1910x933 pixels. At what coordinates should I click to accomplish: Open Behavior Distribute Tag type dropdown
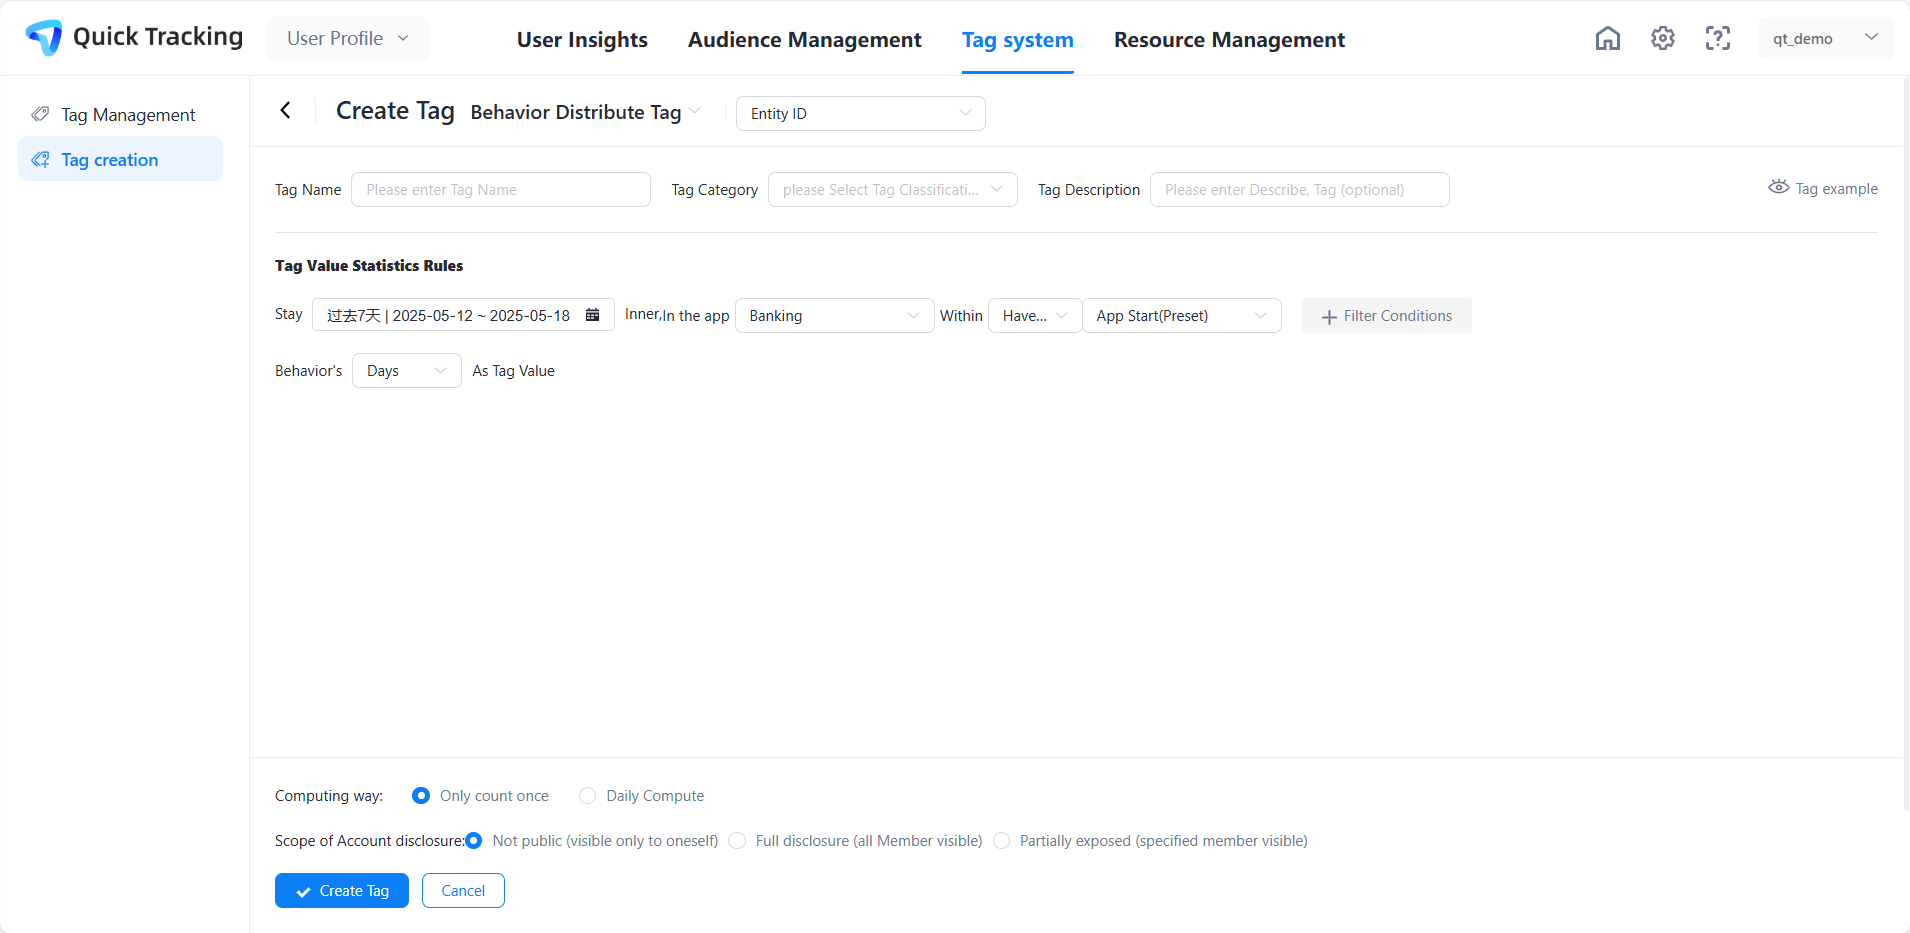(585, 112)
